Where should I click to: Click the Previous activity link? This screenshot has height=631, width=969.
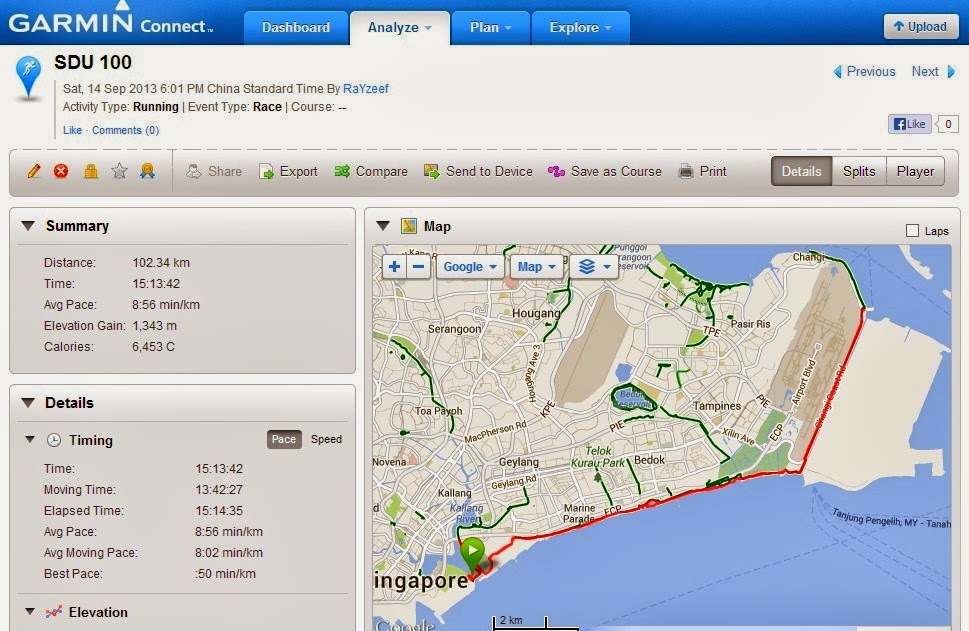[871, 72]
